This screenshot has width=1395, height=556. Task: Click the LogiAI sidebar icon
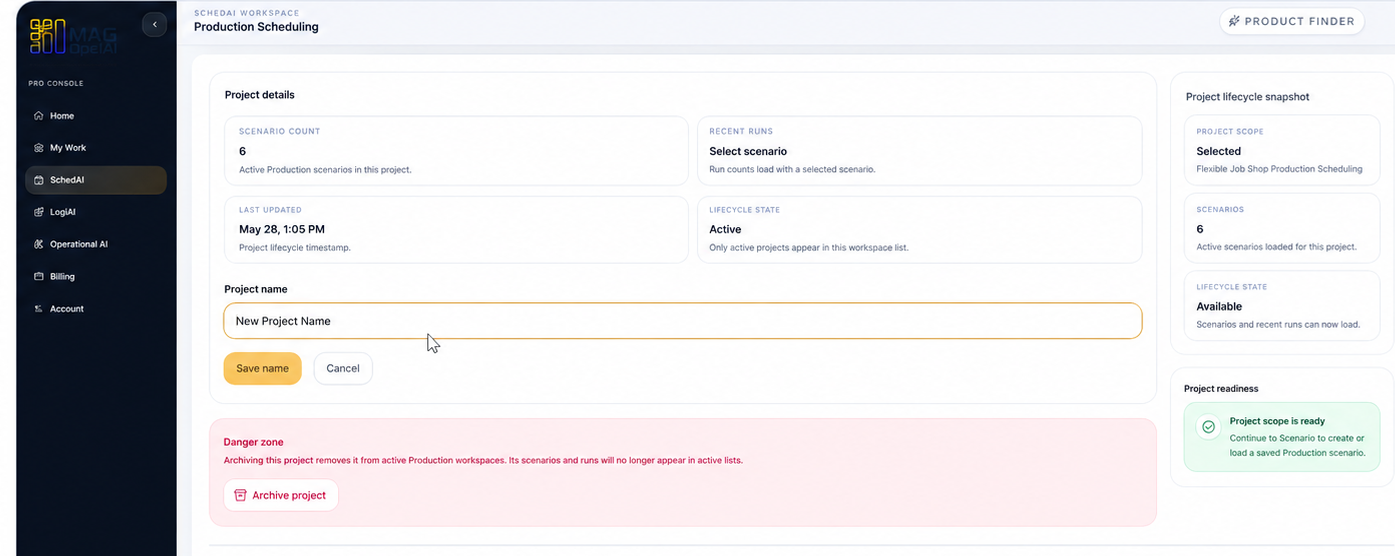pyautogui.click(x=39, y=212)
